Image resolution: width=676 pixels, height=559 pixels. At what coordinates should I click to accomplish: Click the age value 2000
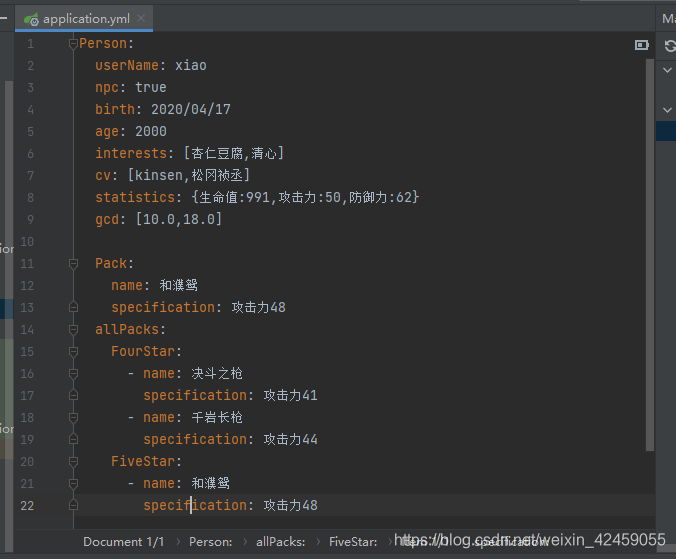(151, 131)
